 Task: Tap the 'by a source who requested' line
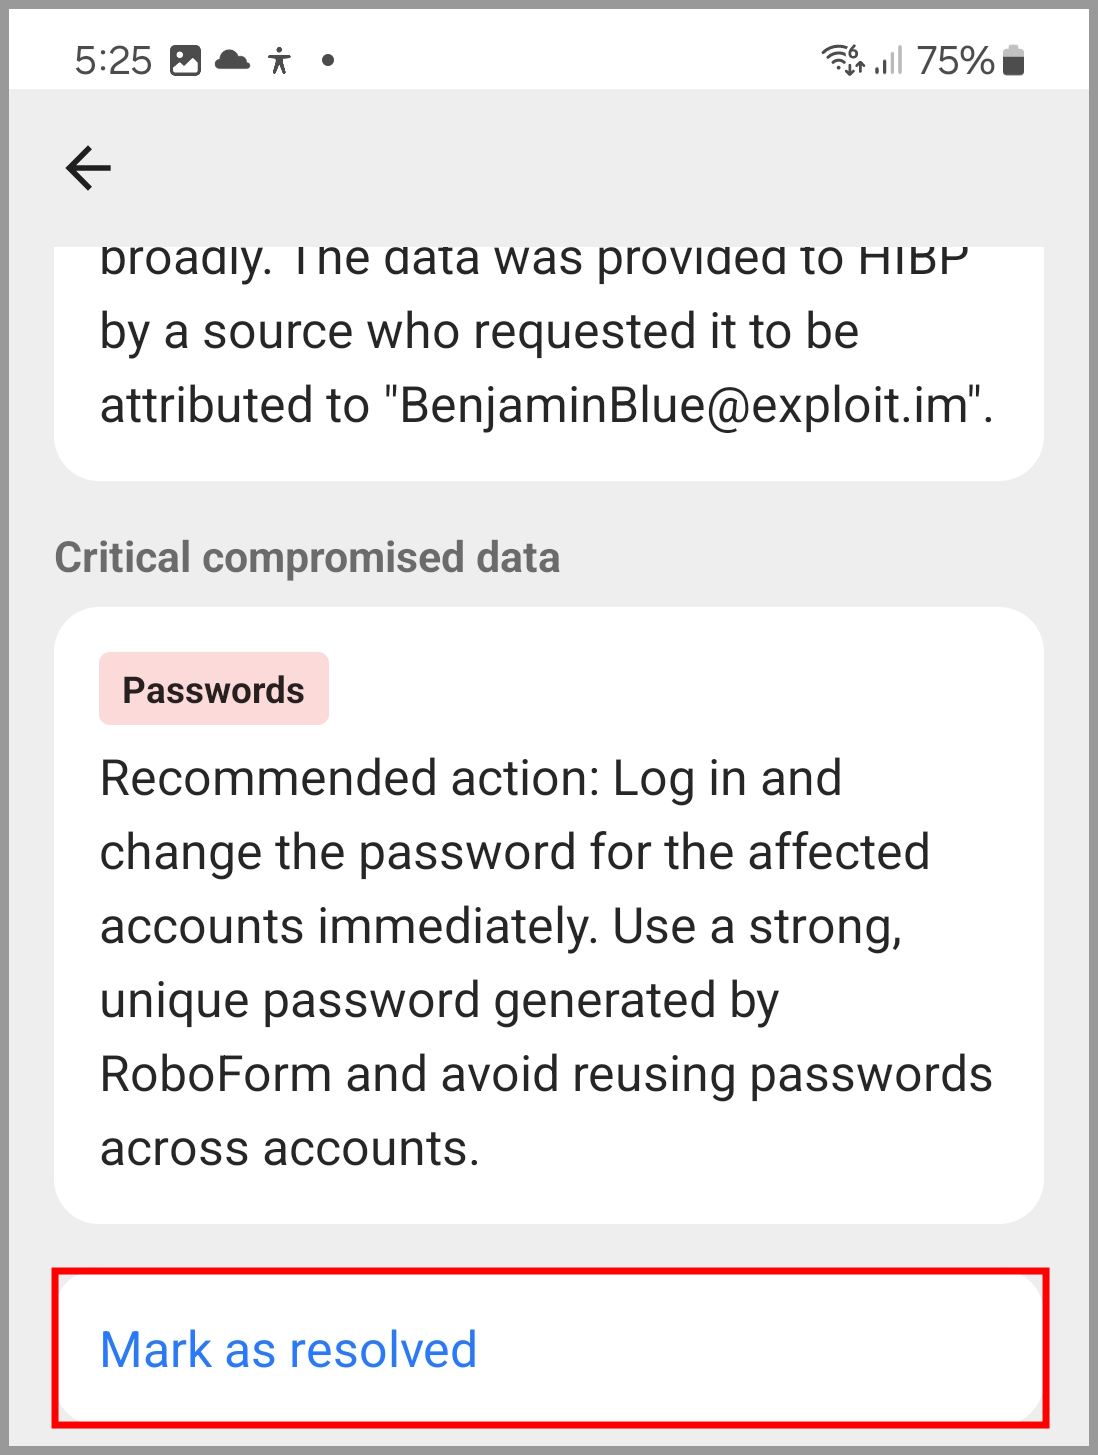479,333
